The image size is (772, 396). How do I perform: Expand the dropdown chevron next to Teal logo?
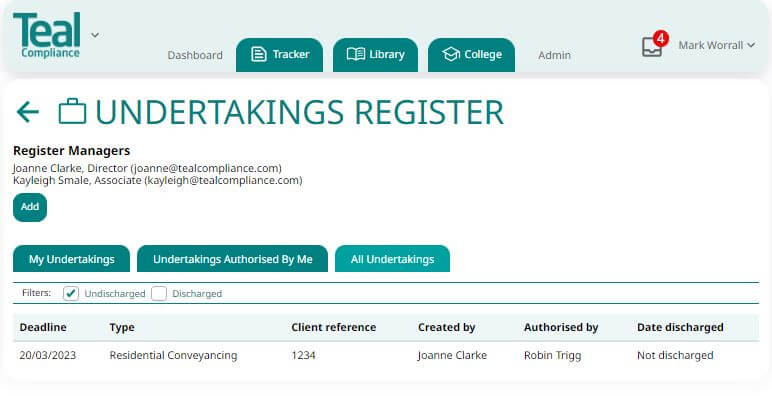click(95, 35)
